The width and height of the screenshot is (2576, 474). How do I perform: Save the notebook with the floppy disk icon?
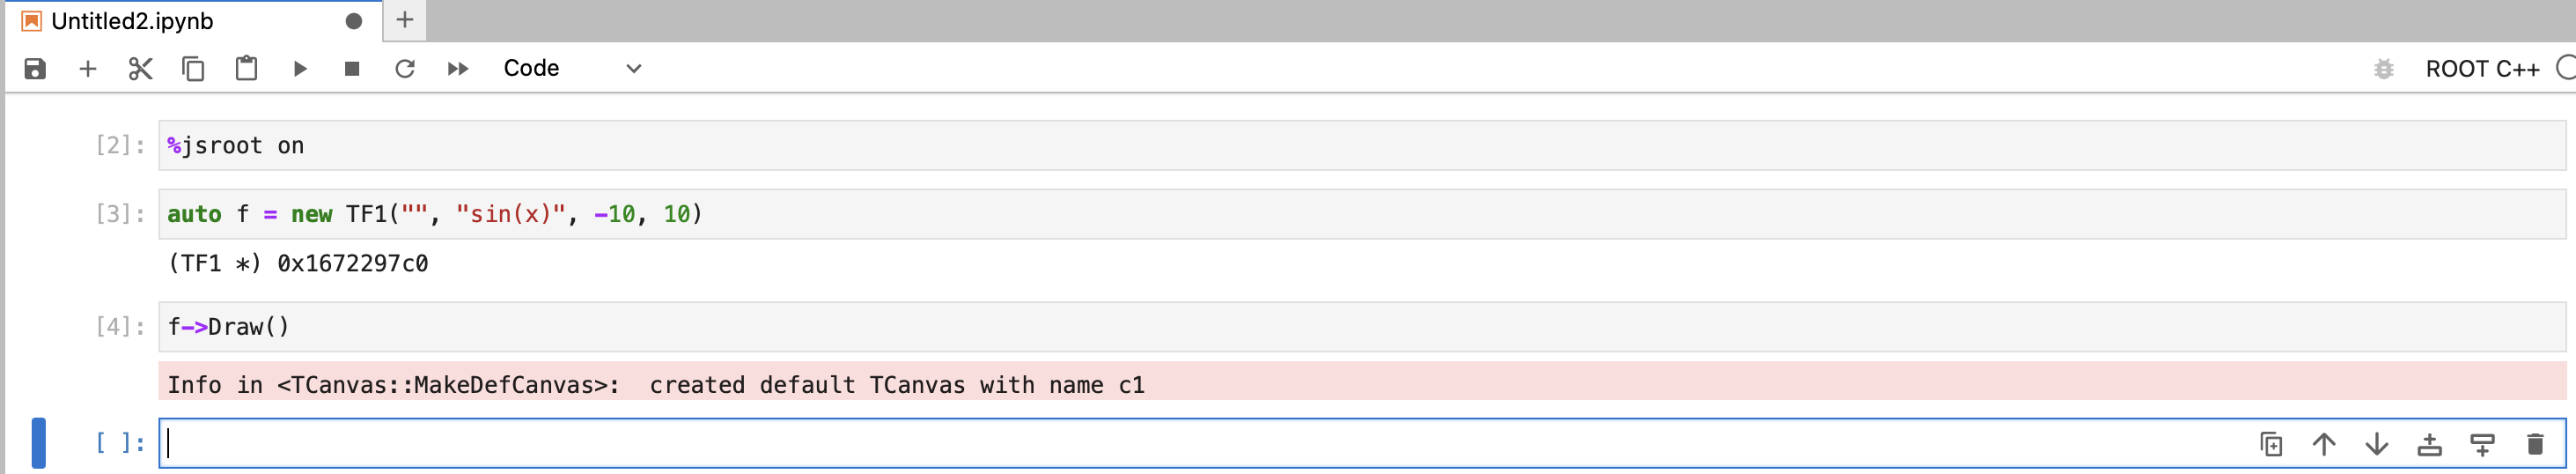(35, 68)
